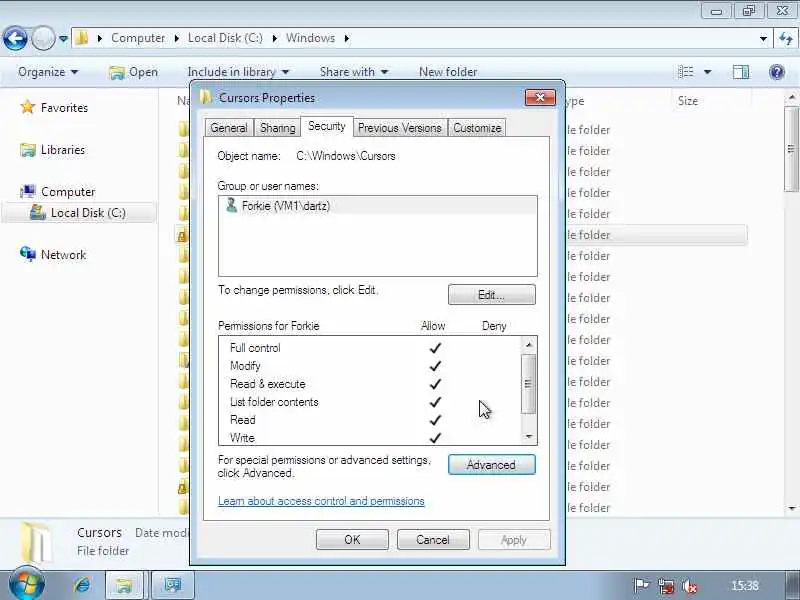Image resolution: width=800 pixels, height=600 pixels.
Task: Open Learn about access control and permissions
Action: click(x=321, y=501)
